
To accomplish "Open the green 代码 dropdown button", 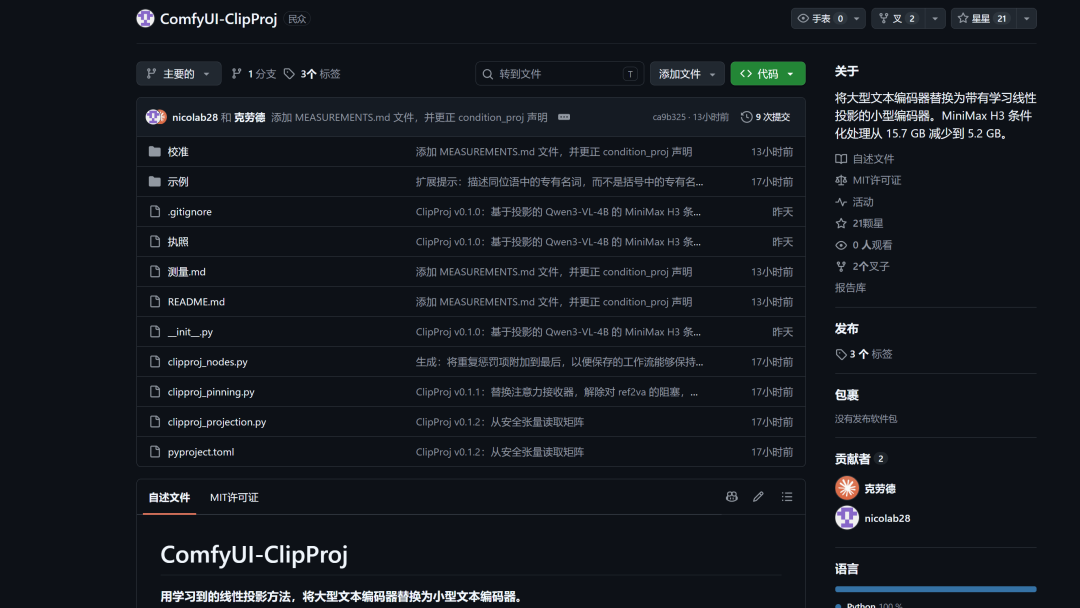I will tap(767, 74).
